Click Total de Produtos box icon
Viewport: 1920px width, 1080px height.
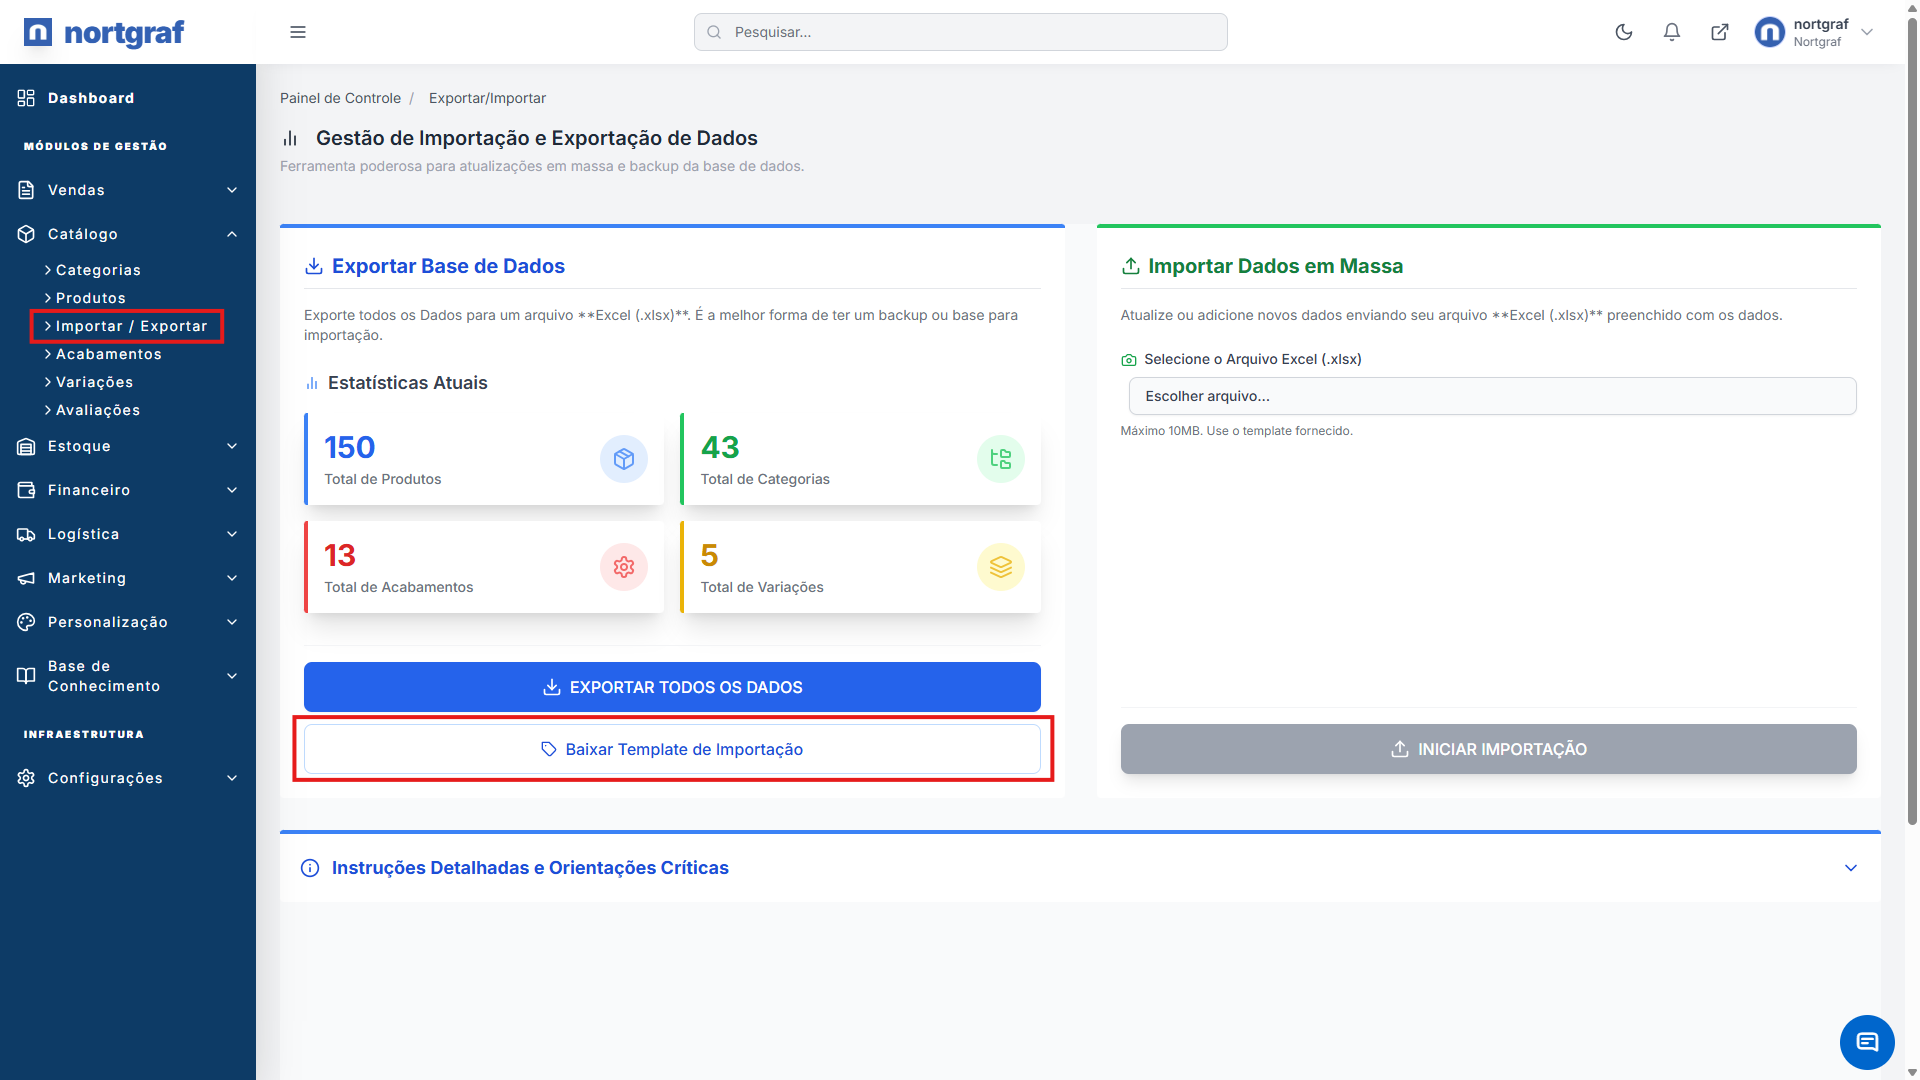point(624,459)
